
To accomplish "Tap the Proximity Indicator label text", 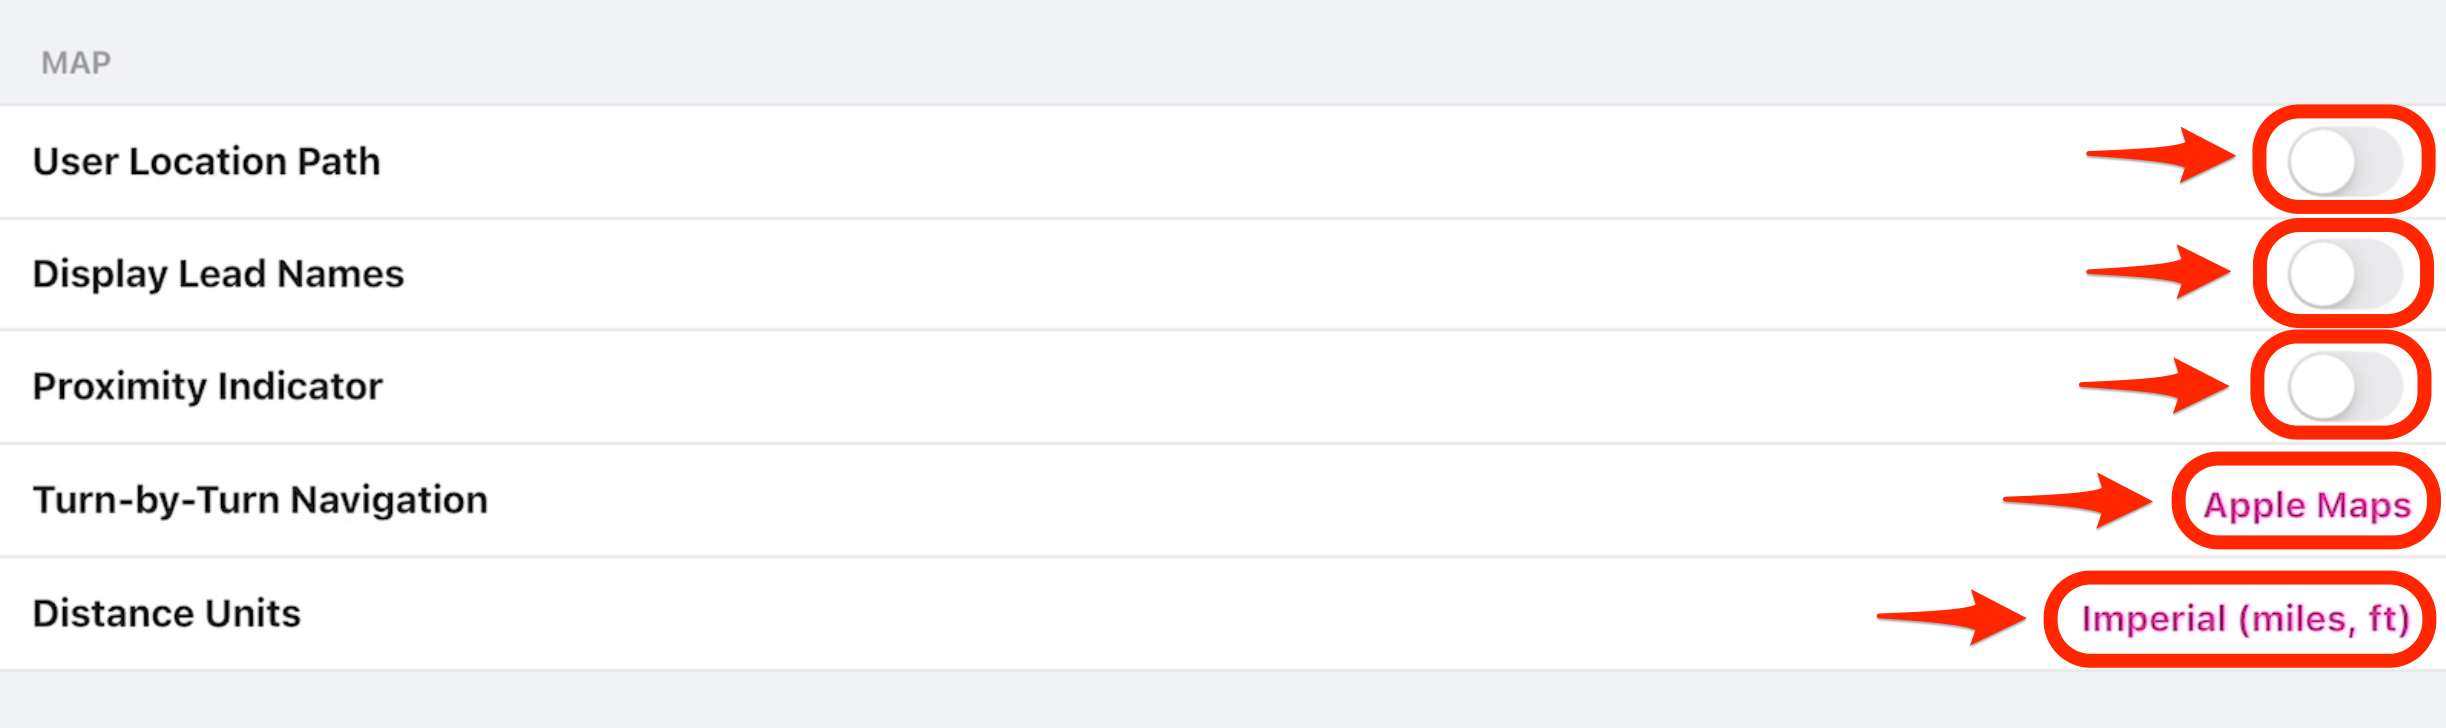I will 207,387.
